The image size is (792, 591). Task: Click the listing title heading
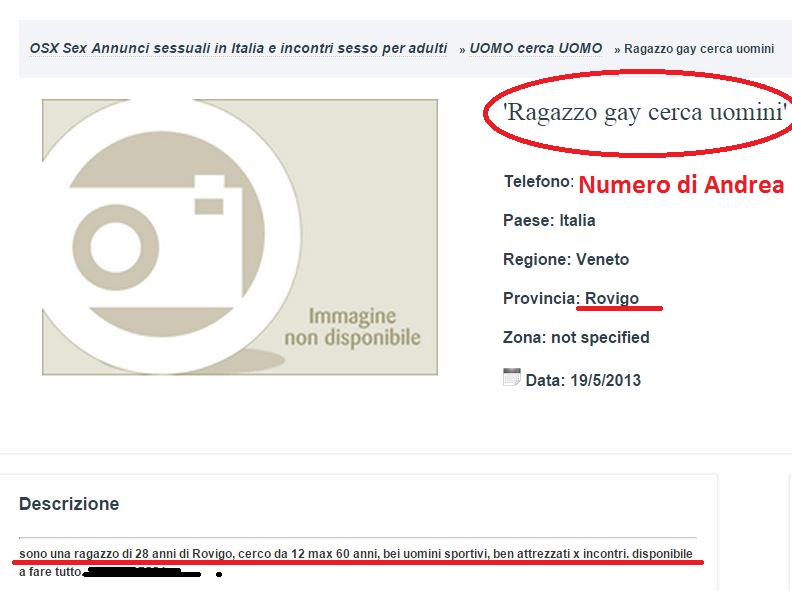coord(645,112)
